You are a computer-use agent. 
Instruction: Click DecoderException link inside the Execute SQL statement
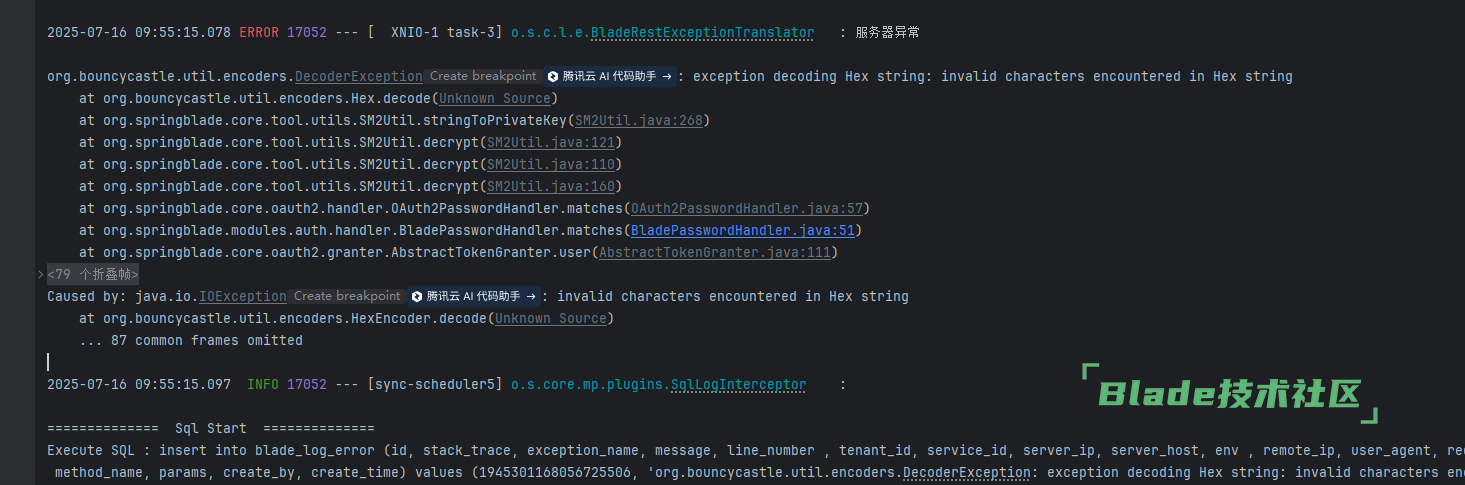(966, 472)
